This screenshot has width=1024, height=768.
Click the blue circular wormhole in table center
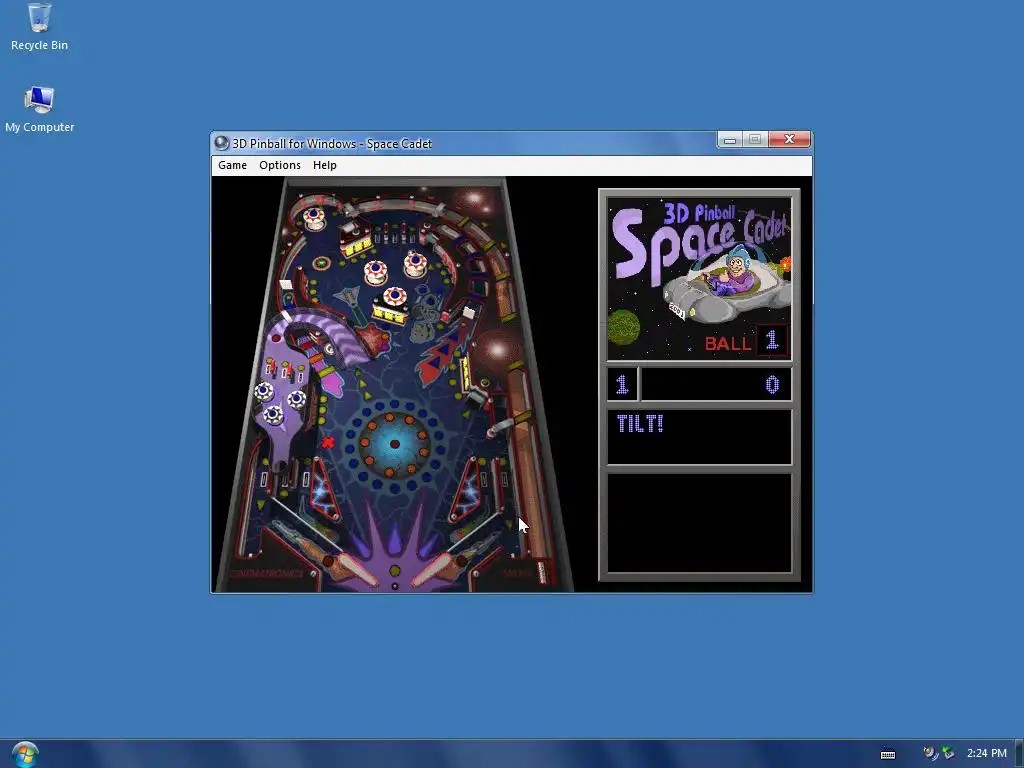394,444
